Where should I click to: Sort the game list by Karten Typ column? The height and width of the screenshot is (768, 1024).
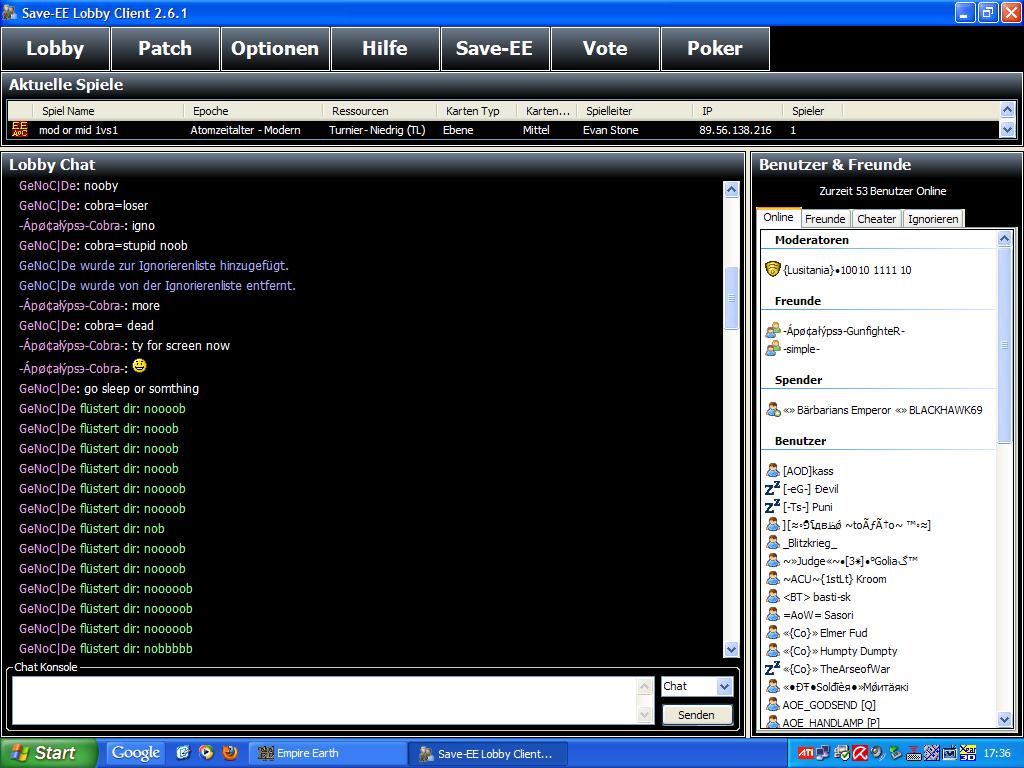pos(472,111)
